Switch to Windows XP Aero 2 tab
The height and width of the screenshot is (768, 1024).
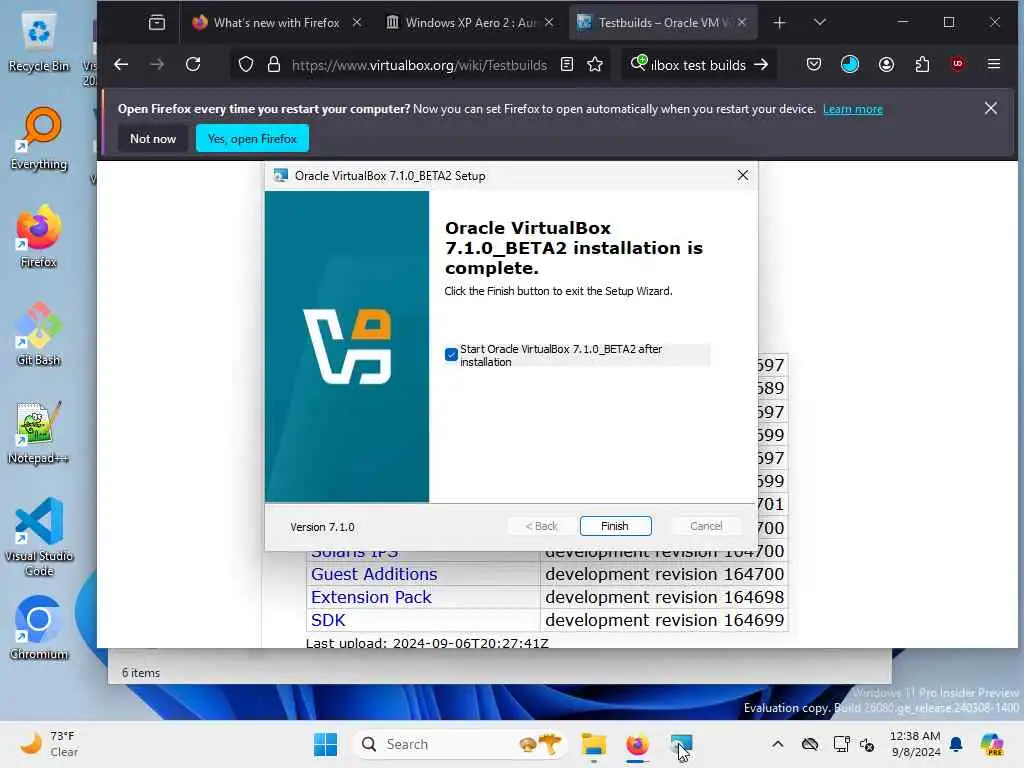click(x=469, y=23)
